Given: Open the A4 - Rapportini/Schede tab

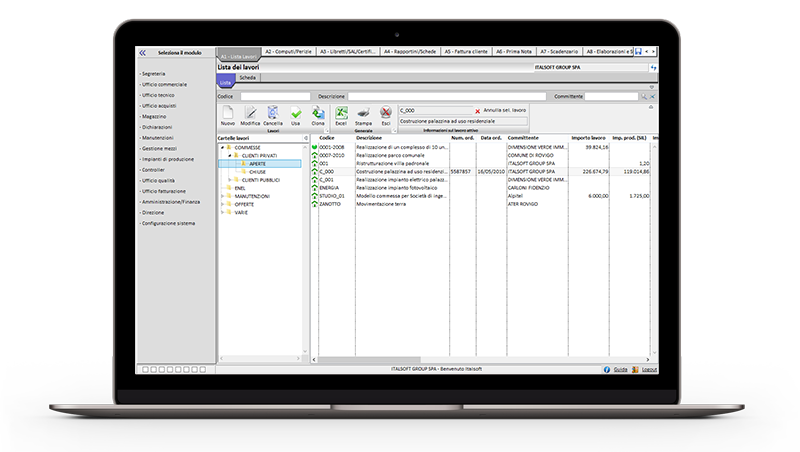Looking at the screenshot, I should [x=410, y=52].
